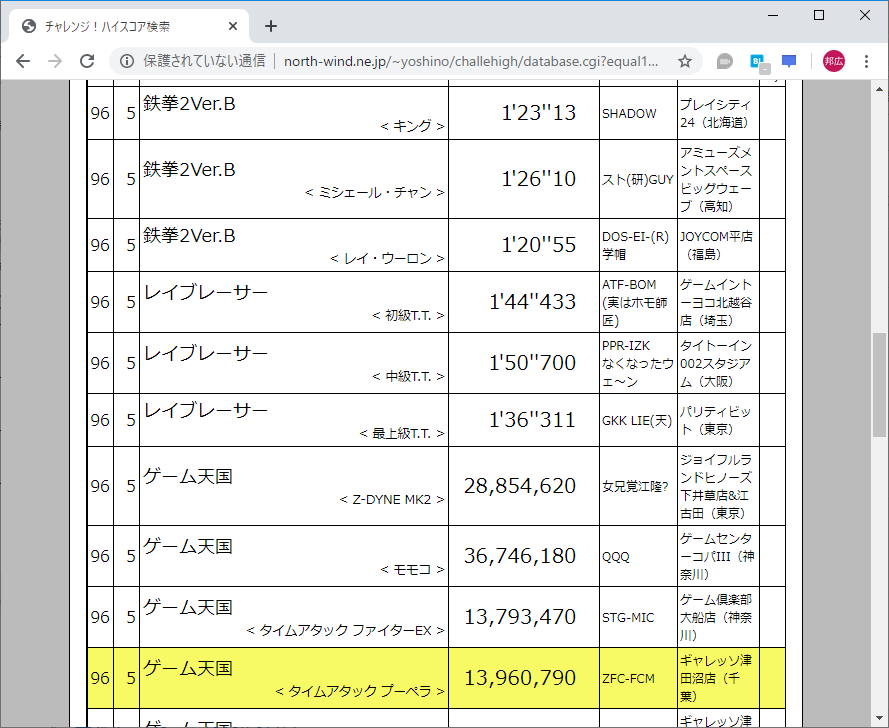Click category < レイ・ウーロン >
The image size is (889, 728).
(387, 259)
